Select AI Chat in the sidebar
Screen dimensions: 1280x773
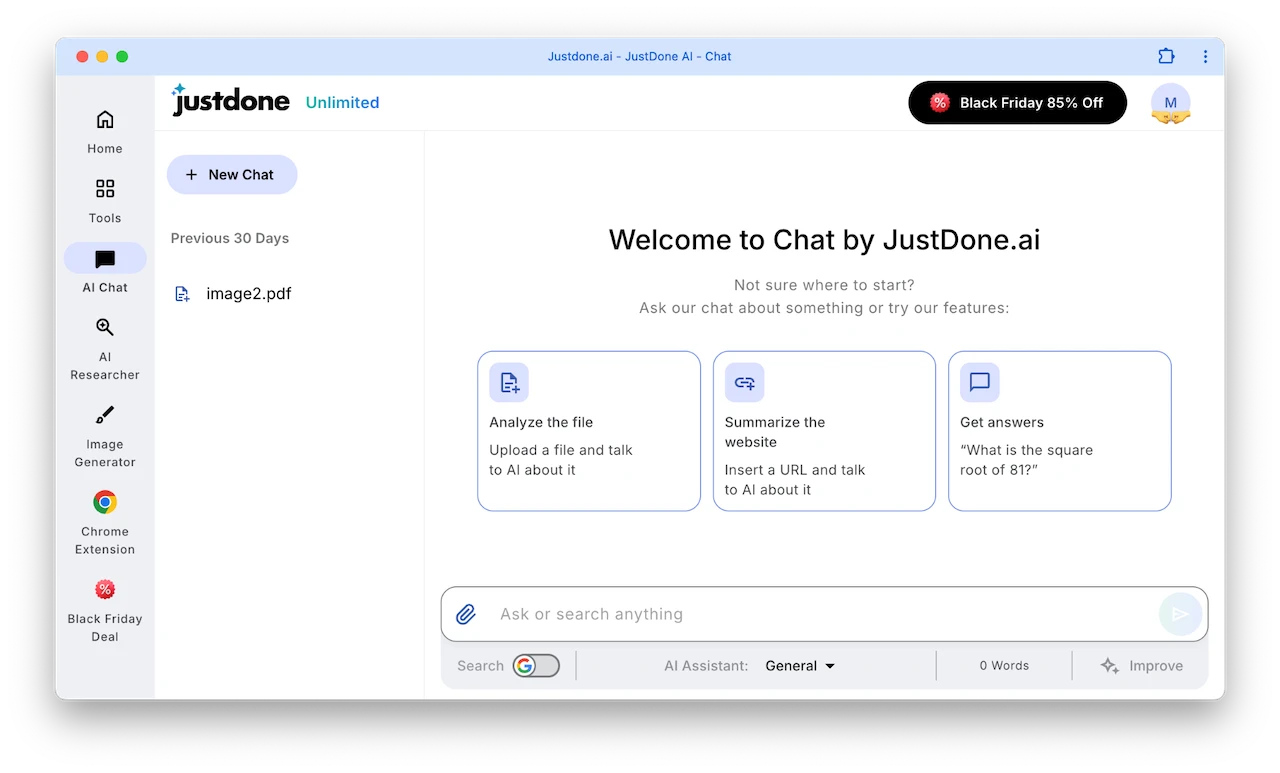click(x=105, y=260)
